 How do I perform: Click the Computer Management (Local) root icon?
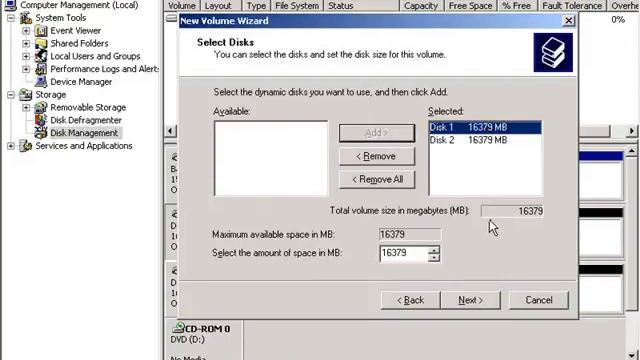pos(10,5)
